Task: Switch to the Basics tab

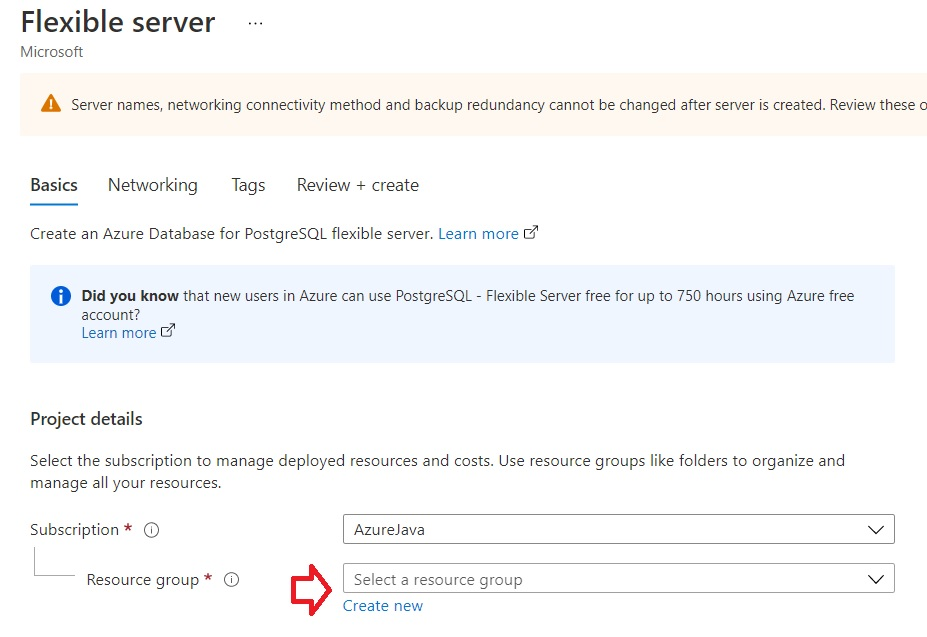Action: click(x=54, y=186)
